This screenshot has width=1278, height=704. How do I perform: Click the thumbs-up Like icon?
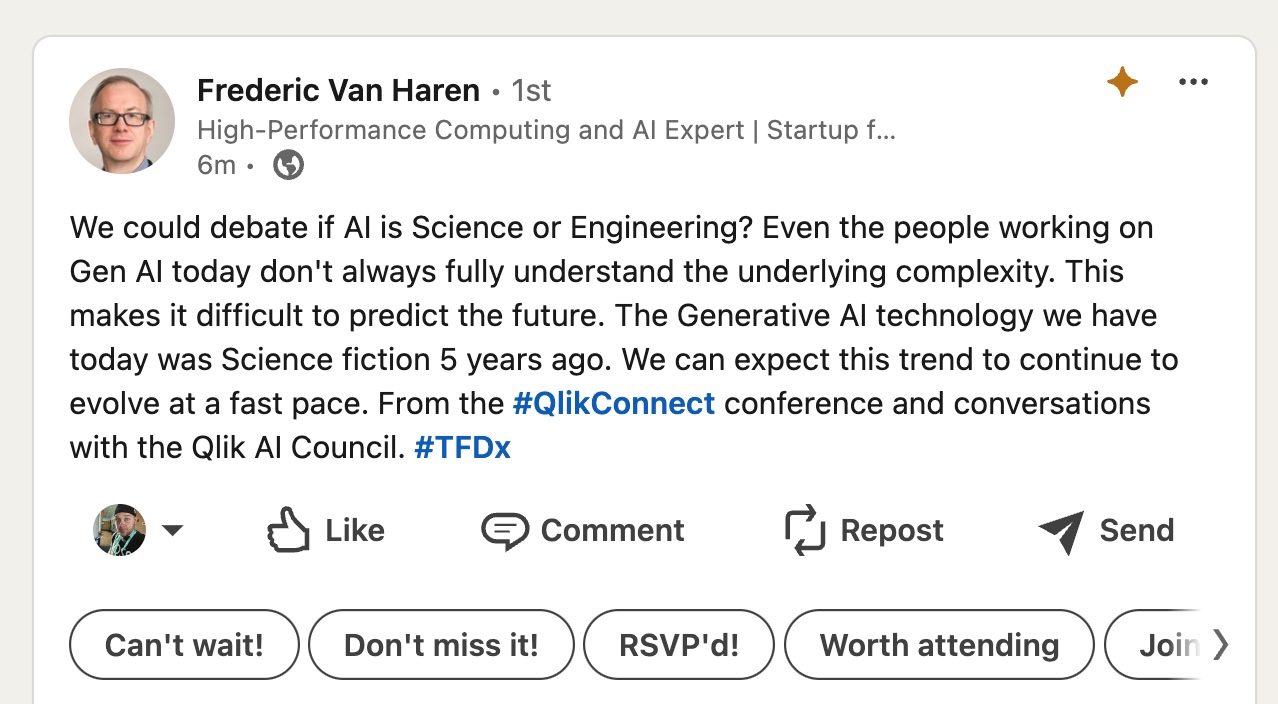pos(288,530)
